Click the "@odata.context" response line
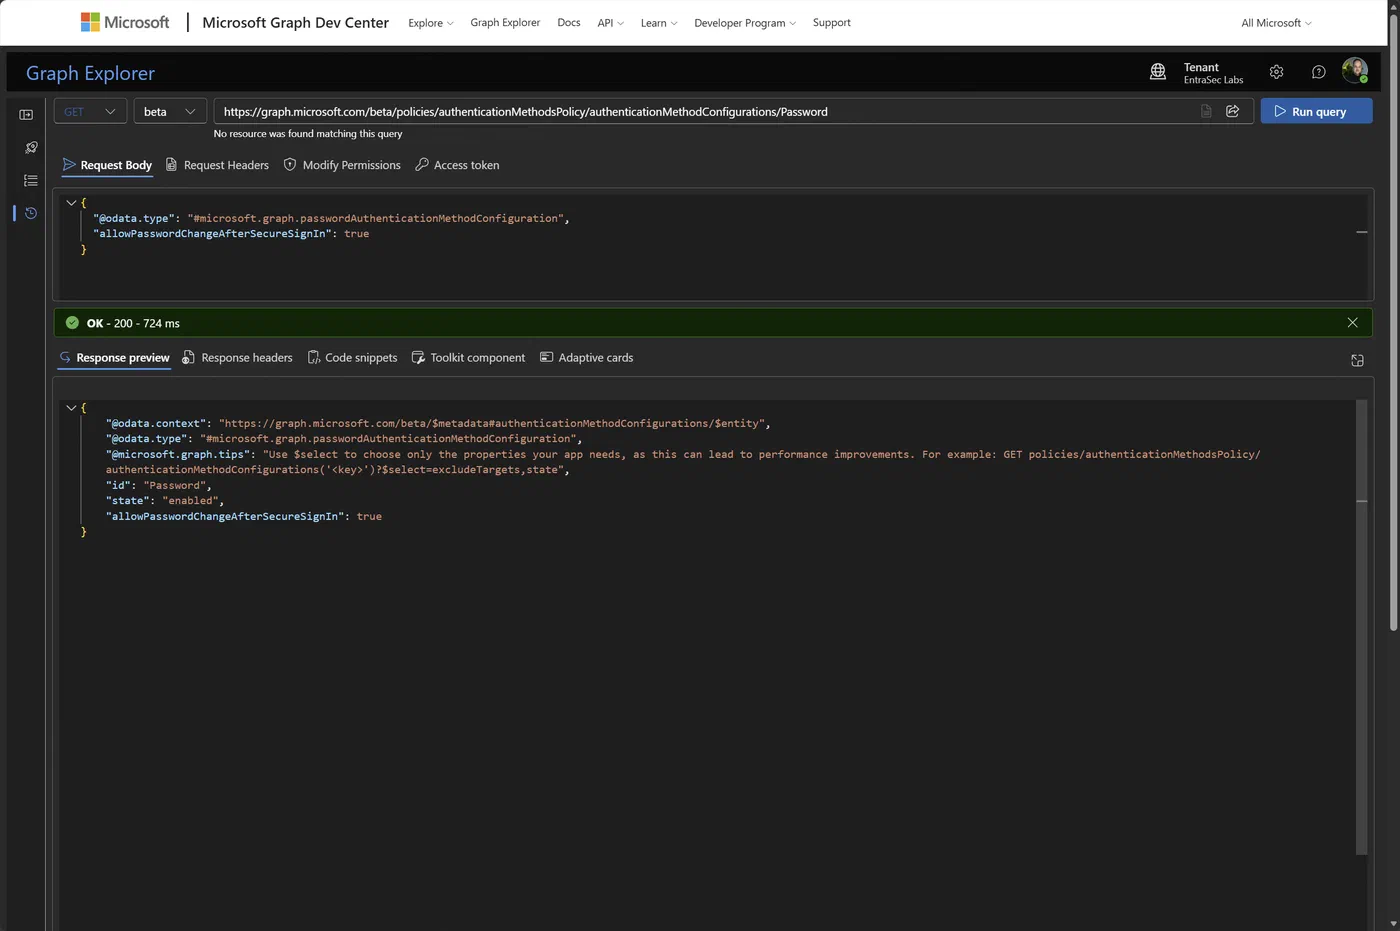Image resolution: width=1400 pixels, height=931 pixels. (x=438, y=424)
